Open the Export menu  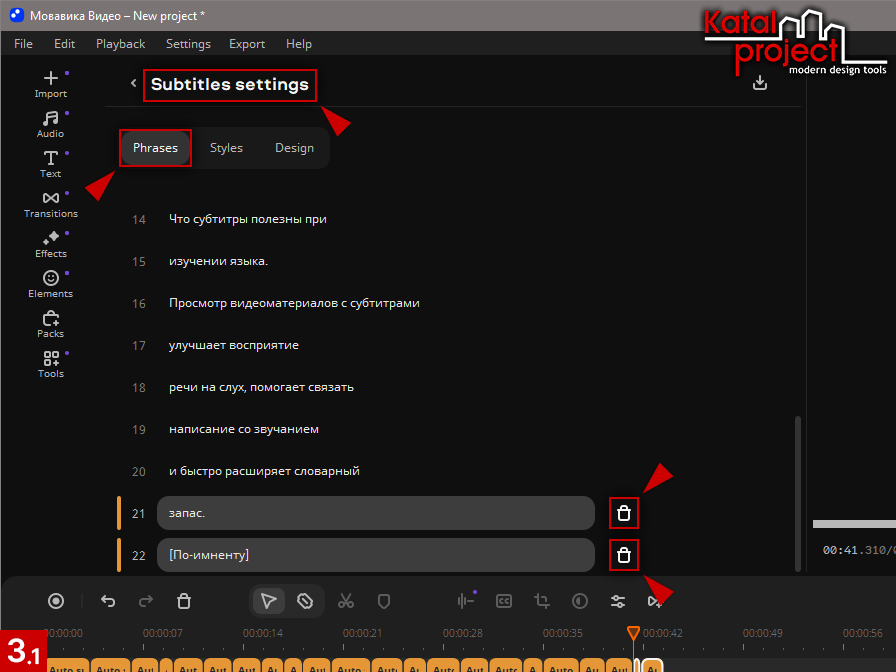pyautogui.click(x=247, y=44)
